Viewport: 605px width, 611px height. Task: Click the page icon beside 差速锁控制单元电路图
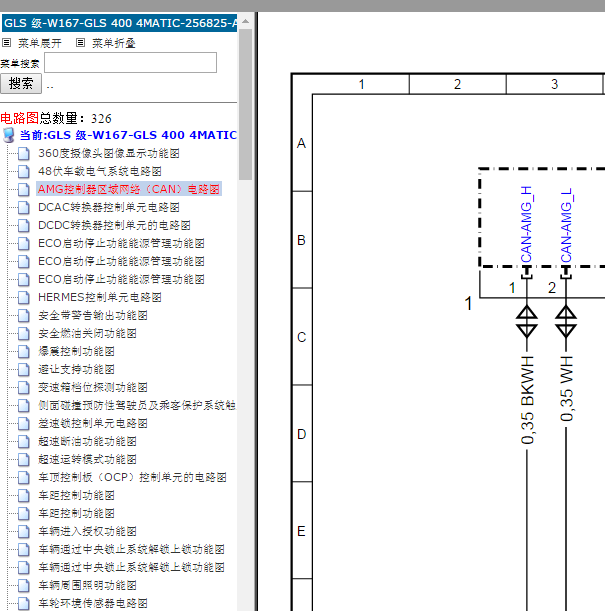tap(24, 424)
